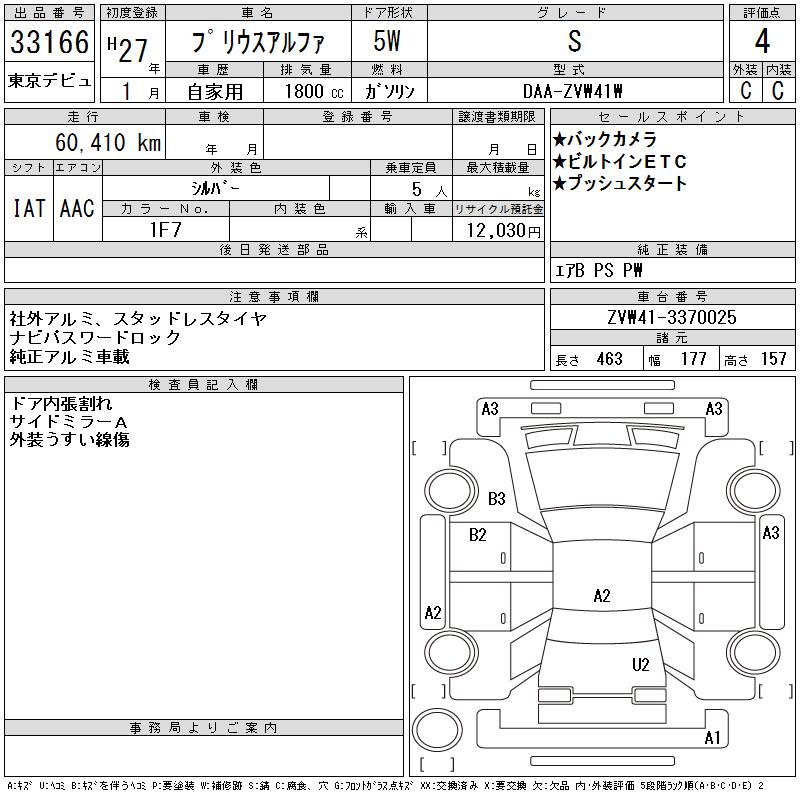Image resolution: width=800 pixels, height=800 pixels.
Task: Click the model code DAA-ZVW41W
Action: [573, 91]
